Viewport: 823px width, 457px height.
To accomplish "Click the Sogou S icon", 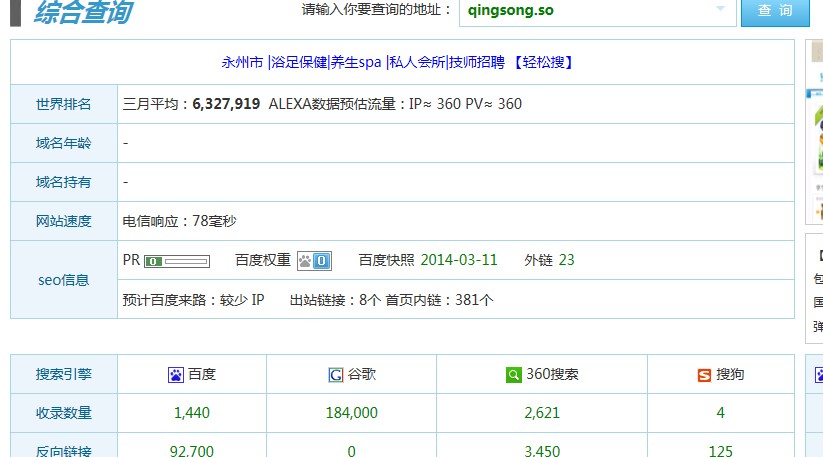I will pyautogui.click(x=704, y=375).
